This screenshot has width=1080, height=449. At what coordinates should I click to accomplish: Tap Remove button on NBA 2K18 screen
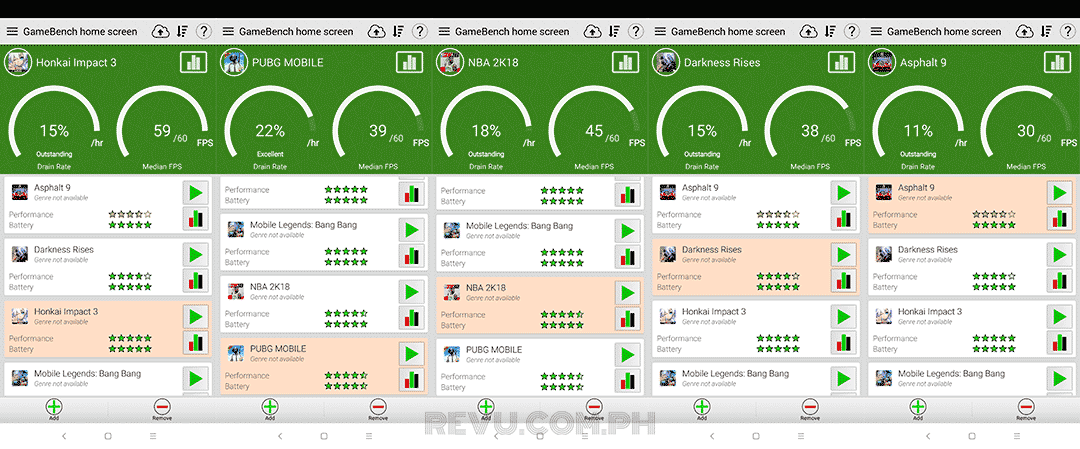tap(594, 409)
